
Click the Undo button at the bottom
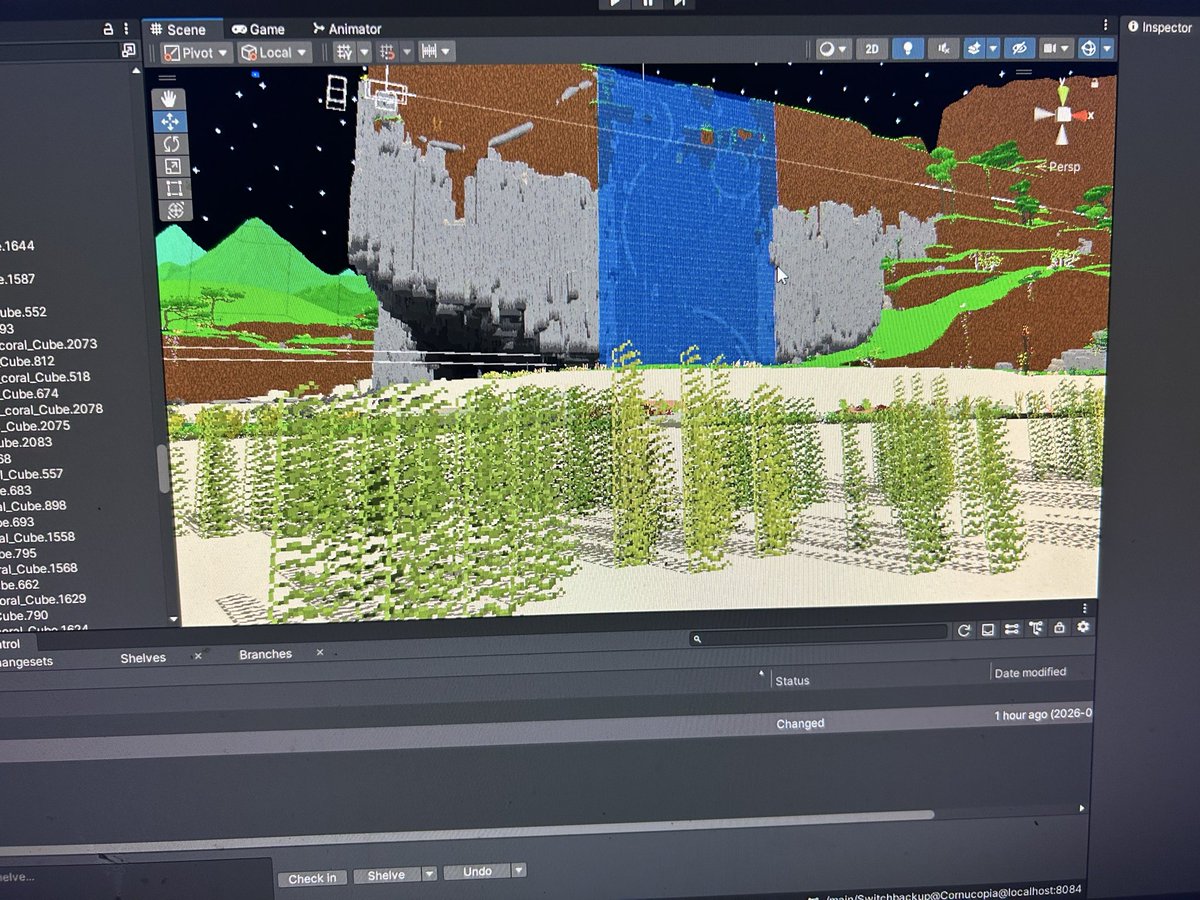[476, 870]
